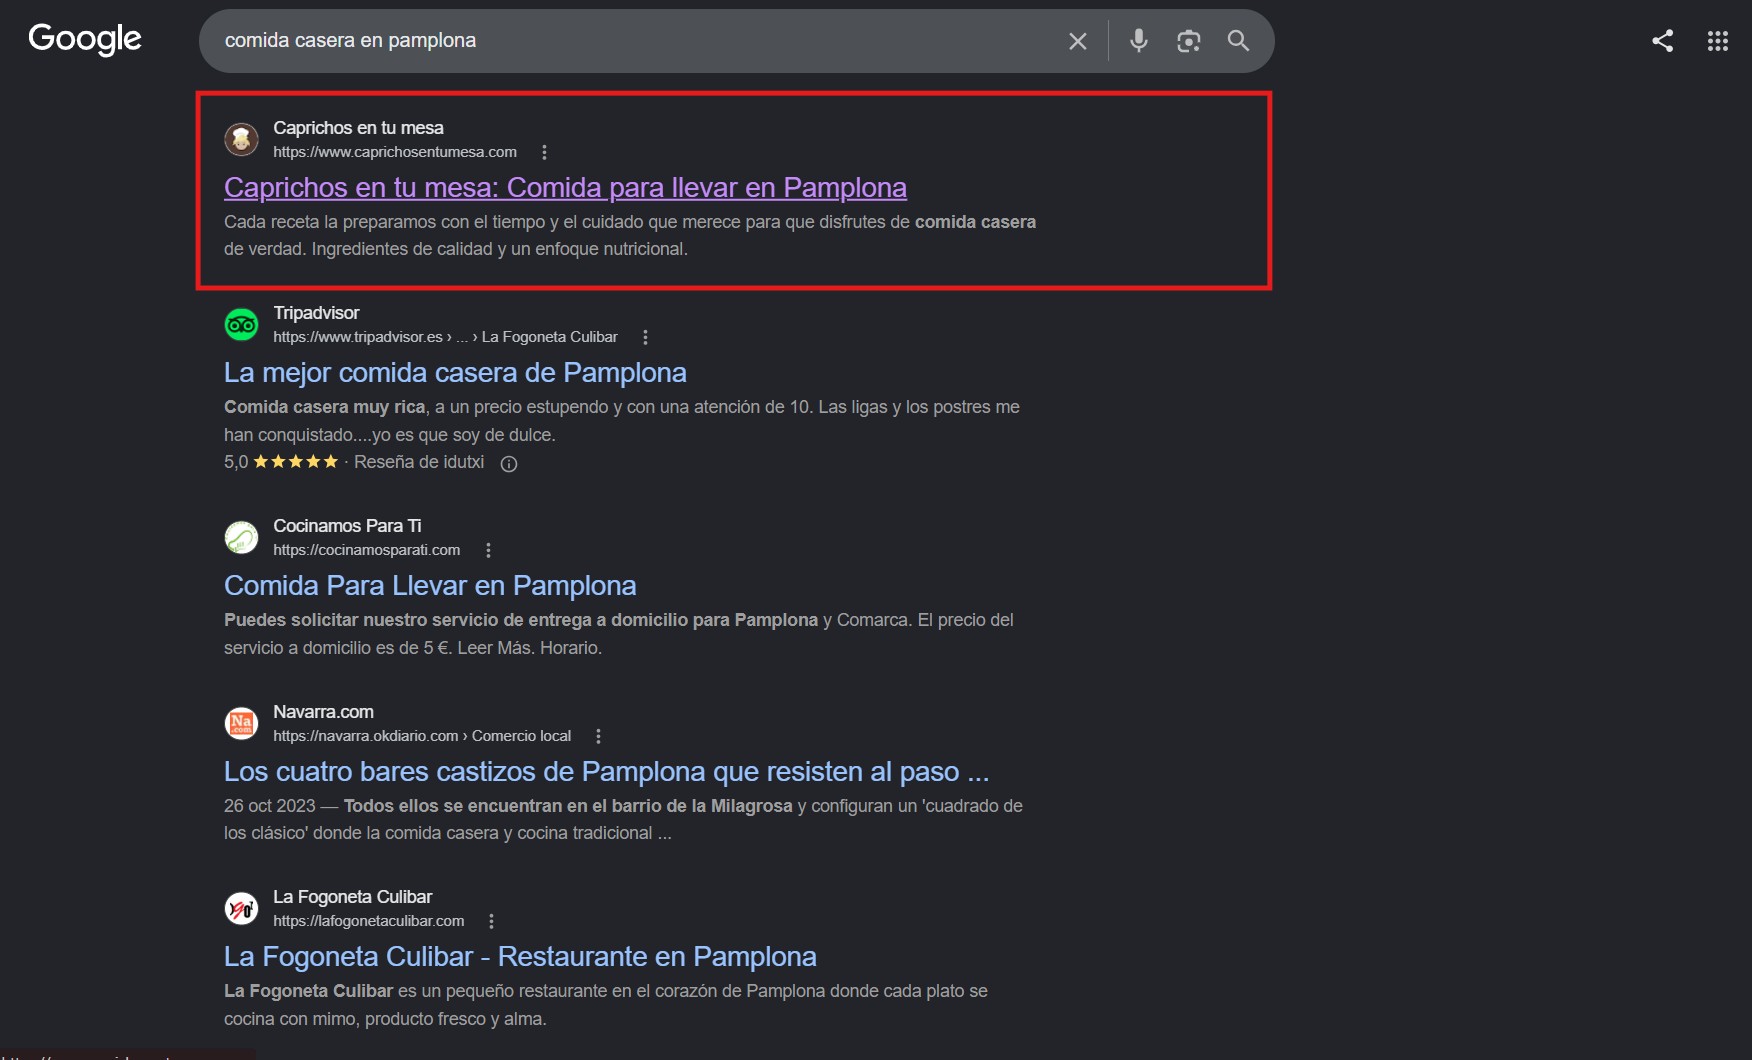This screenshot has height=1060, width=1752.
Task: Click the Cocinamos Para Ti favicon
Action: tap(241, 537)
